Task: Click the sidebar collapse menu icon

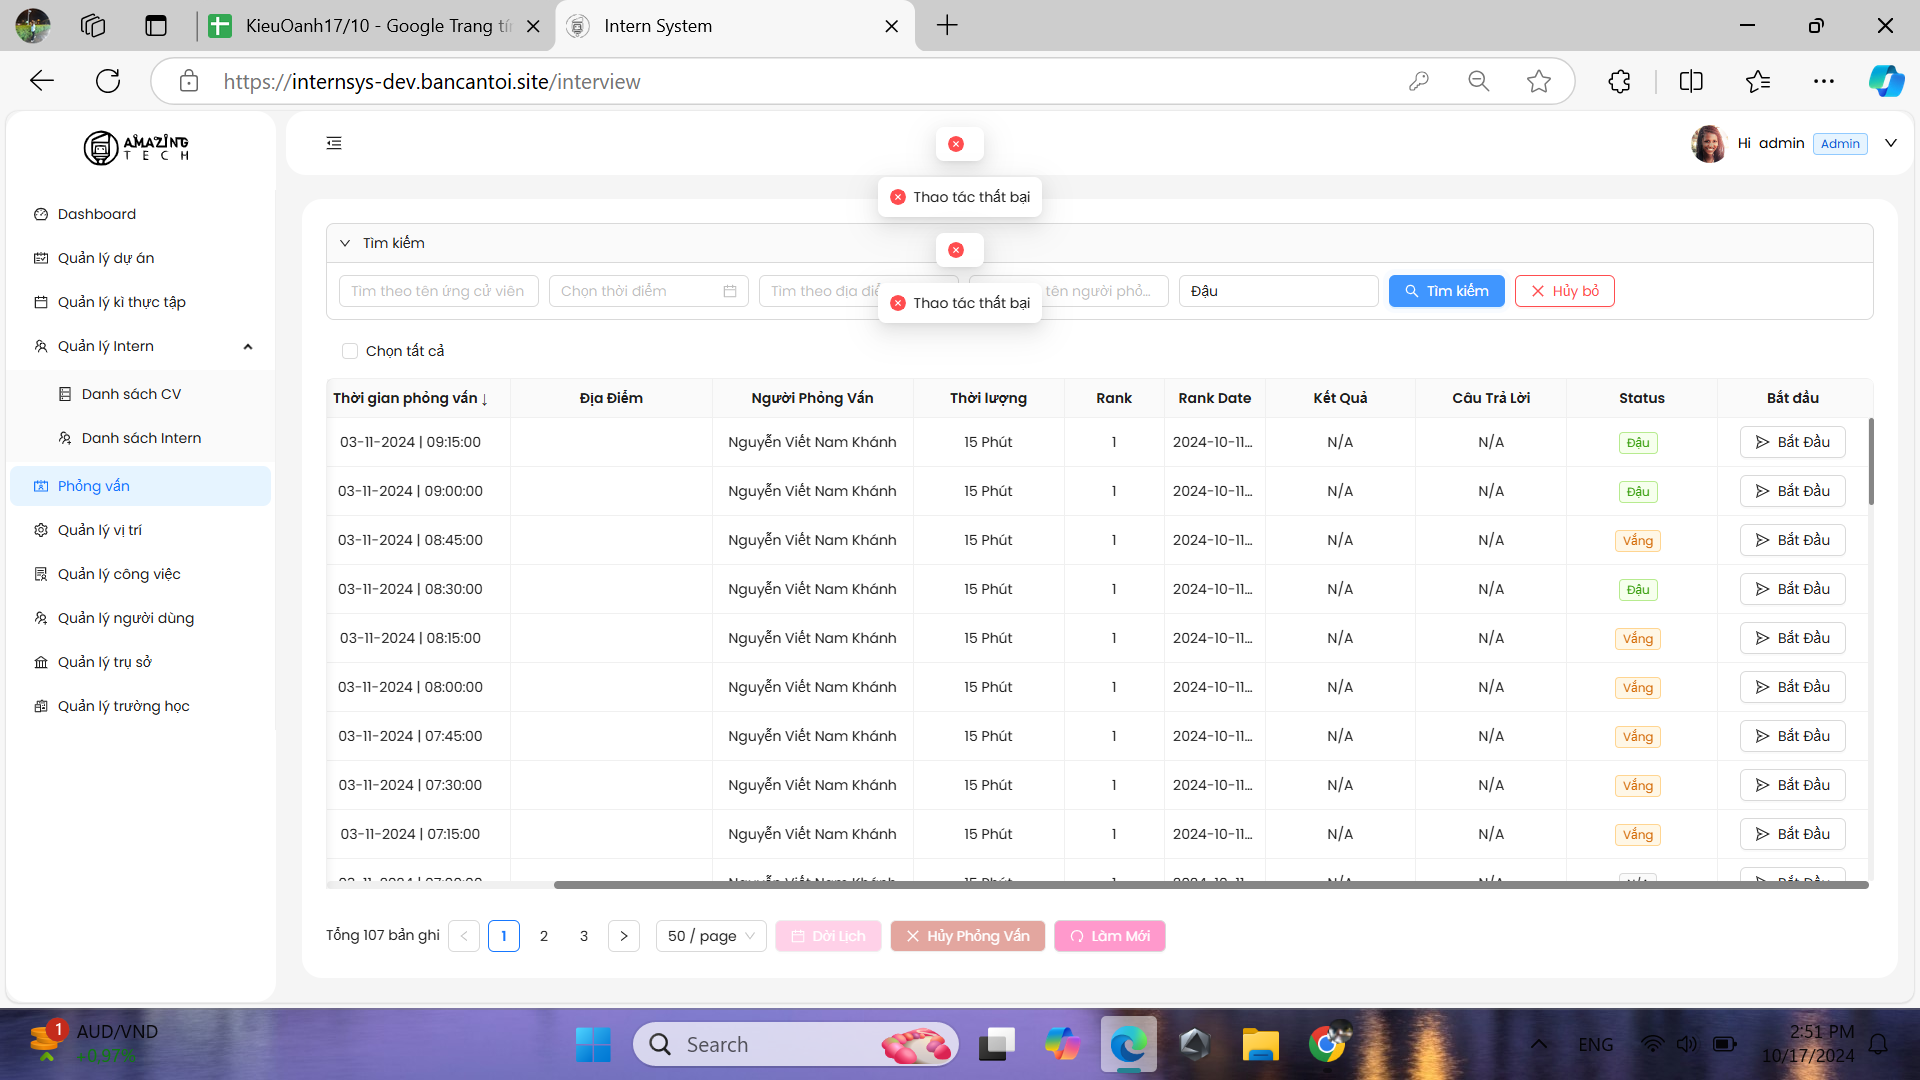Action: 334,143
